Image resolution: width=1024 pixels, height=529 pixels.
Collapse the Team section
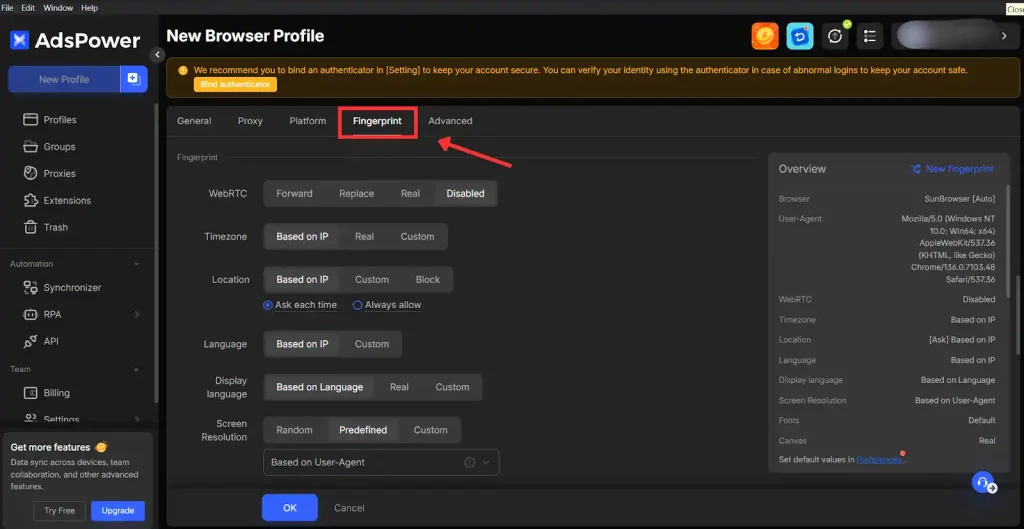[136, 370]
